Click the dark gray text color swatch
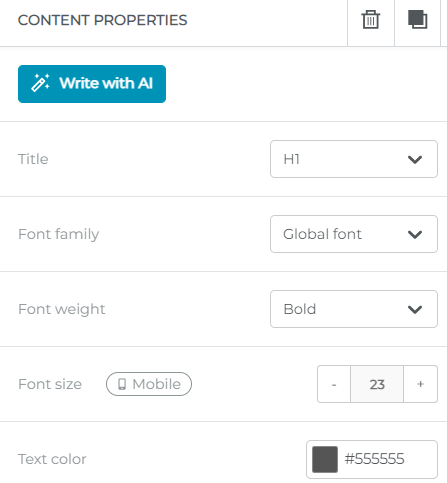 point(325,459)
